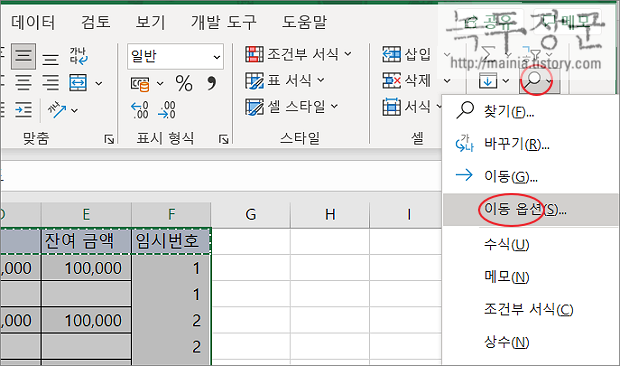The height and width of the screenshot is (366, 620).
Task: Open the 표시 형식 dialog launcher
Action: (223, 139)
